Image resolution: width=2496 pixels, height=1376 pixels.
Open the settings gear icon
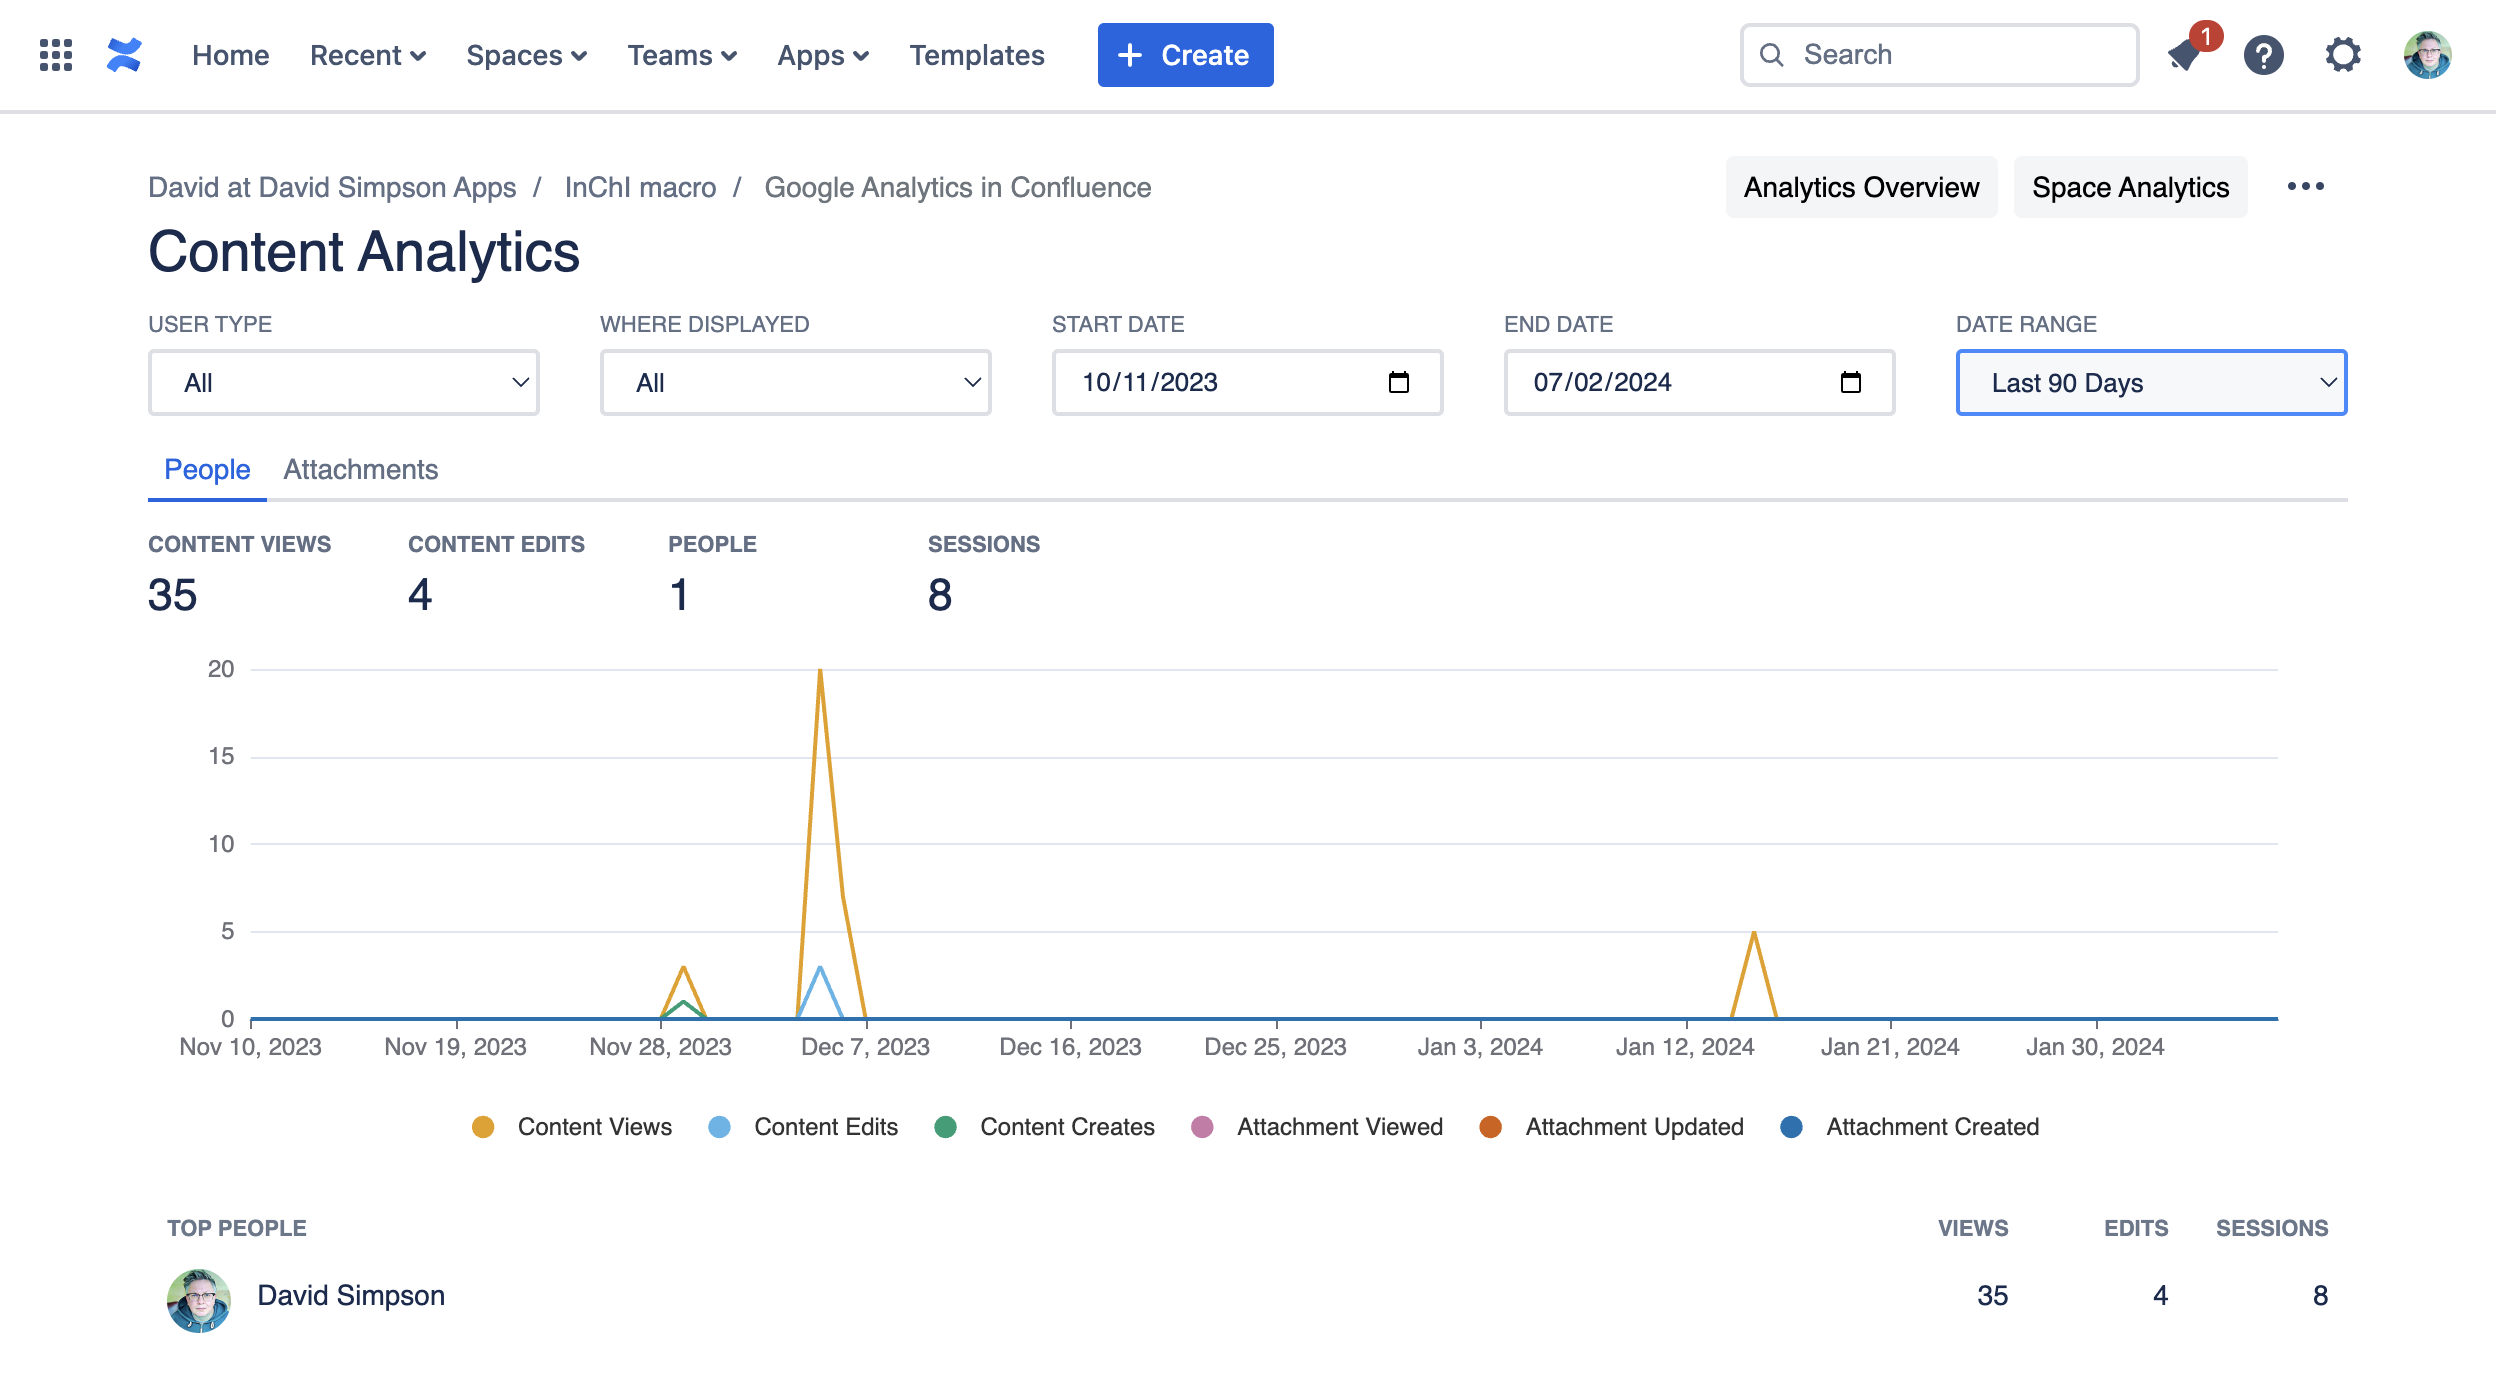(x=2343, y=55)
